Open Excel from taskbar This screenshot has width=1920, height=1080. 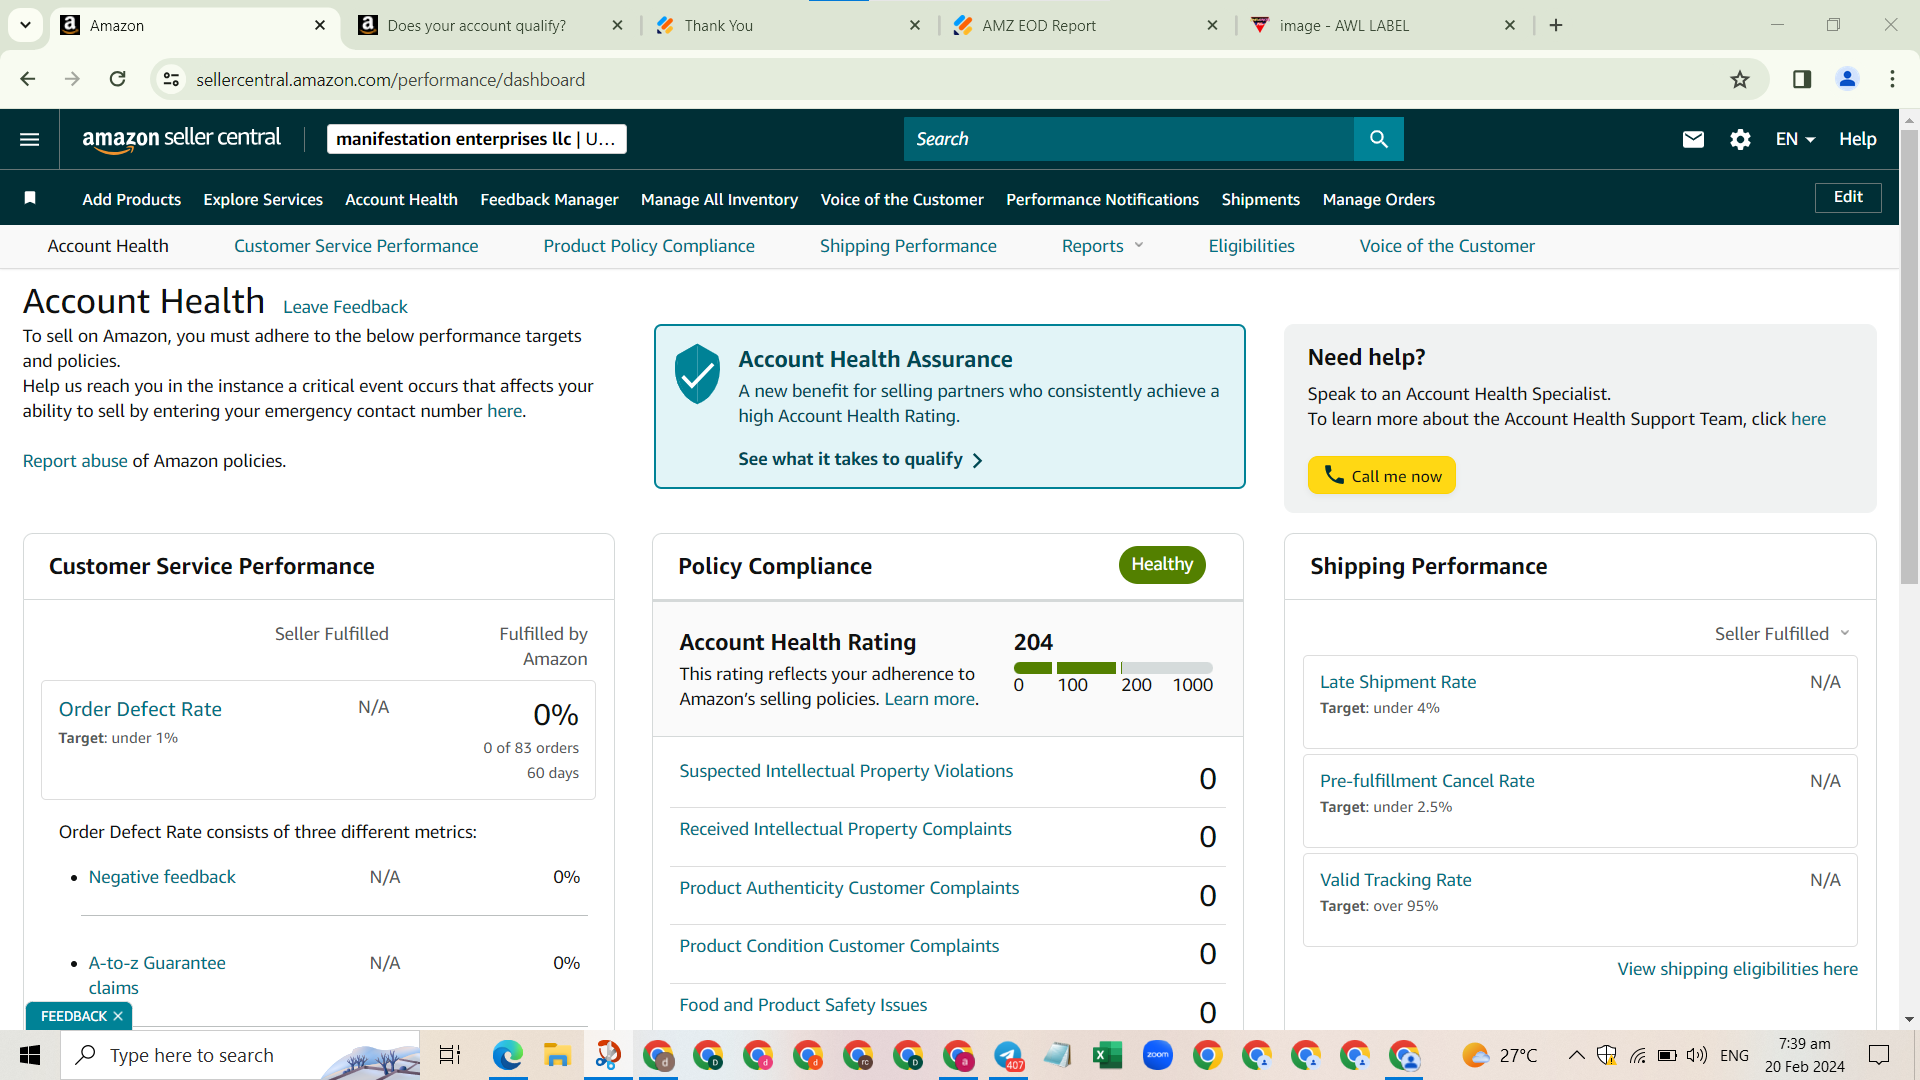tap(1107, 1055)
